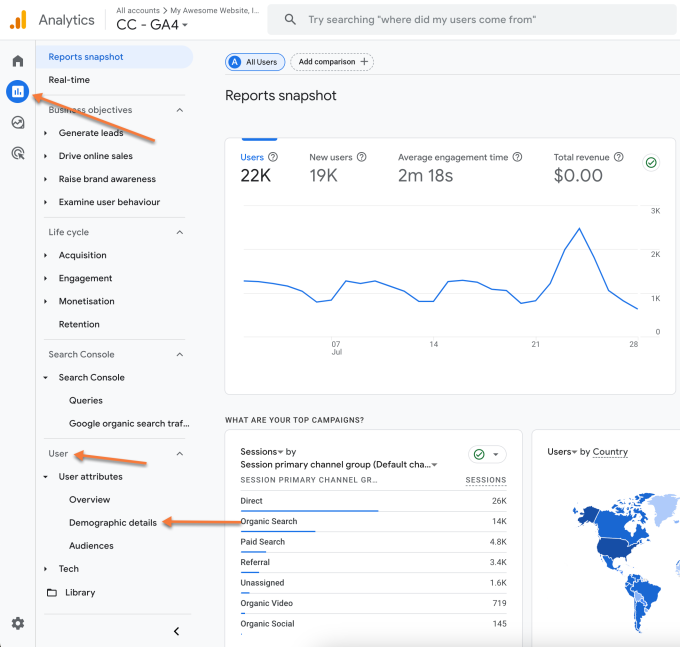Click help icon beside Average engagement time
680x647 pixels.
tap(517, 157)
